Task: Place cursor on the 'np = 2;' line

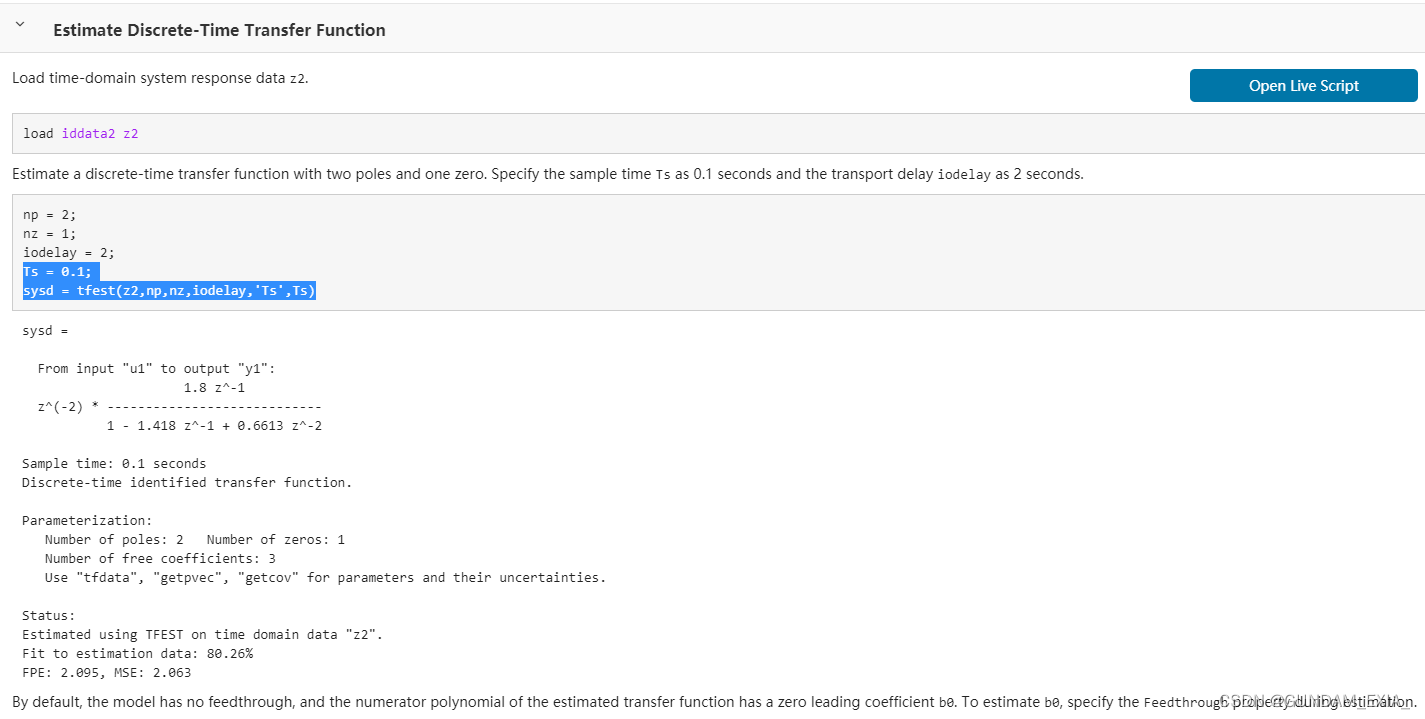Action: click(49, 214)
